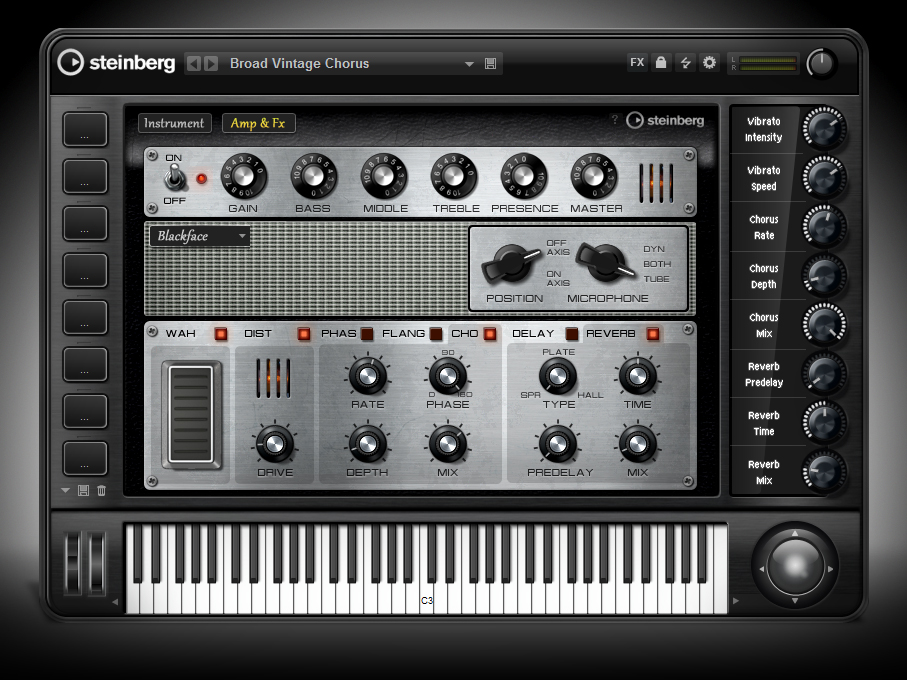Click the reverb PREDELAY knob
The image size is (907, 680).
pos(558,444)
